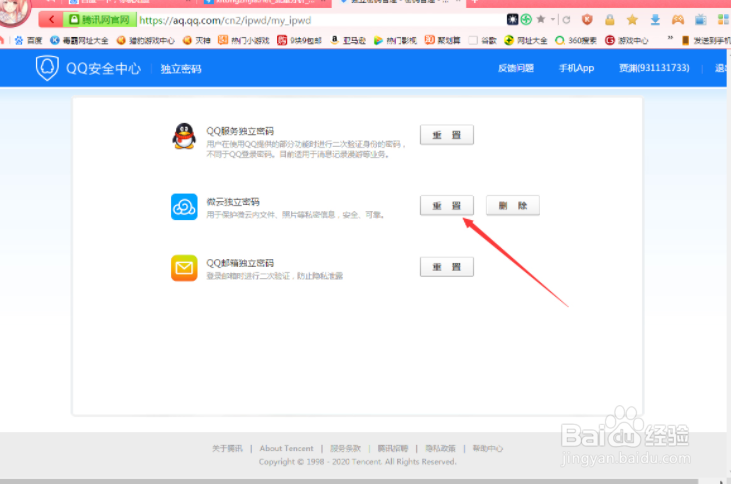The height and width of the screenshot is (484, 731).
Task: Delete the 微云独立密码 with 删除 button
Action: point(513,205)
